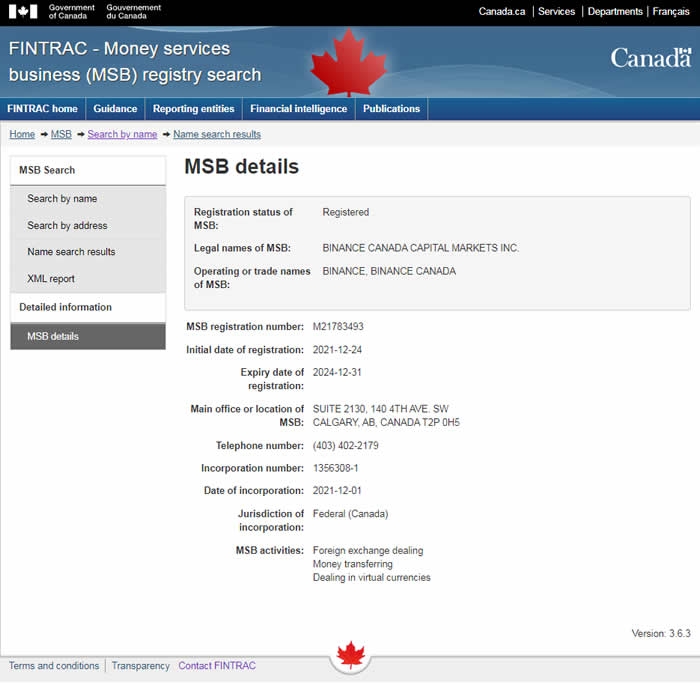This screenshot has width=700, height=683.
Task: Click the FINTRAC MSB registry search banner title
Action: tap(135, 62)
